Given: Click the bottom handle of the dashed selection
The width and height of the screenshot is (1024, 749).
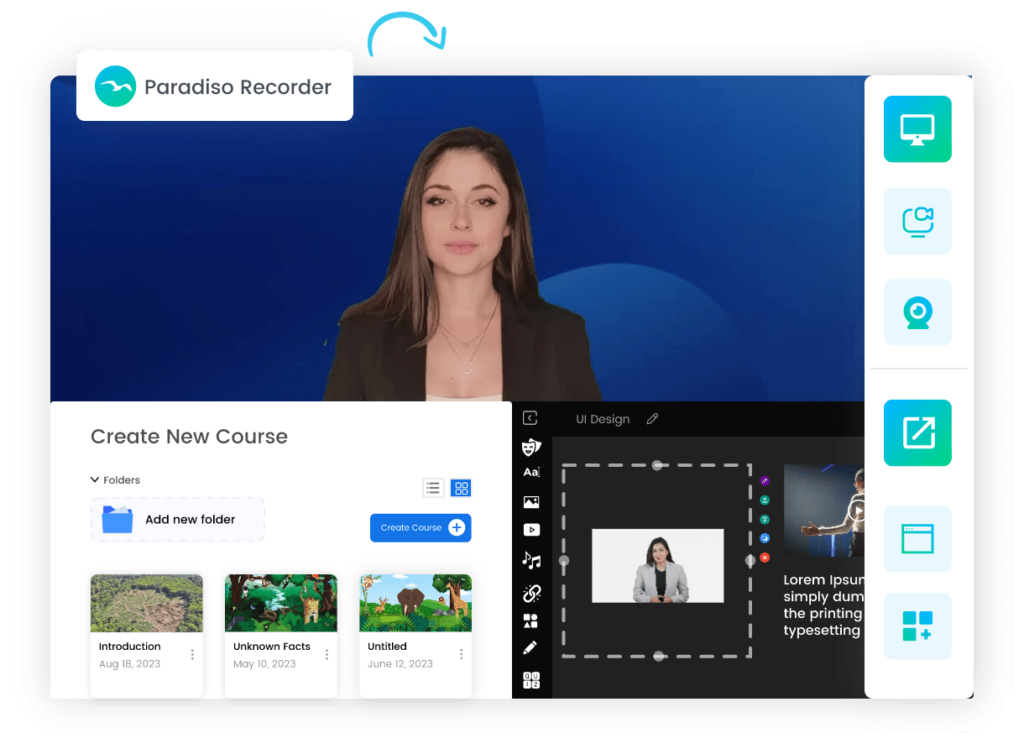Looking at the screenshot, I should pyautogui.click(x=658, y=656).
